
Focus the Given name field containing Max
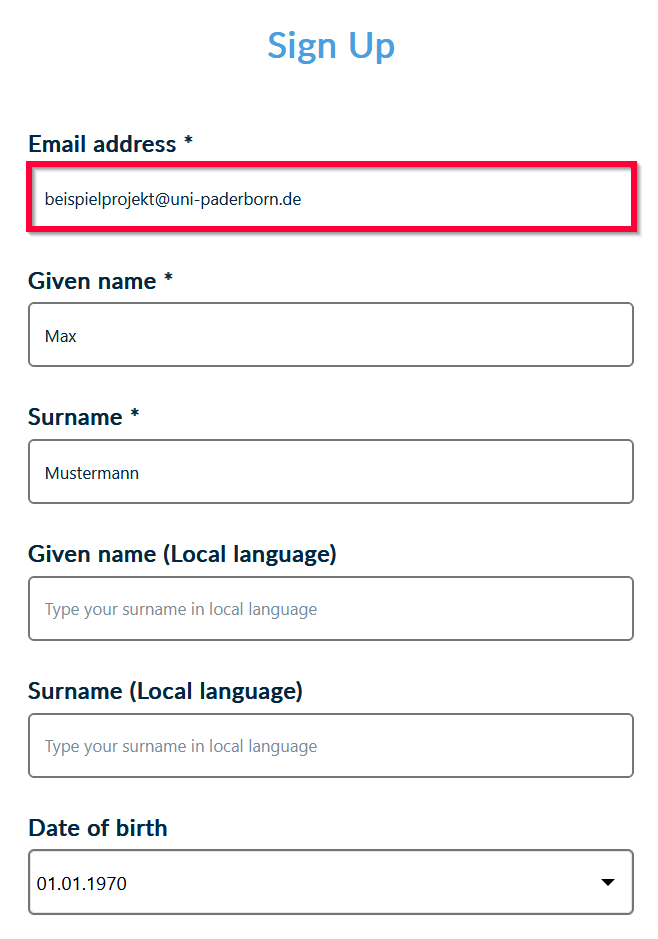tap(330, 336)
